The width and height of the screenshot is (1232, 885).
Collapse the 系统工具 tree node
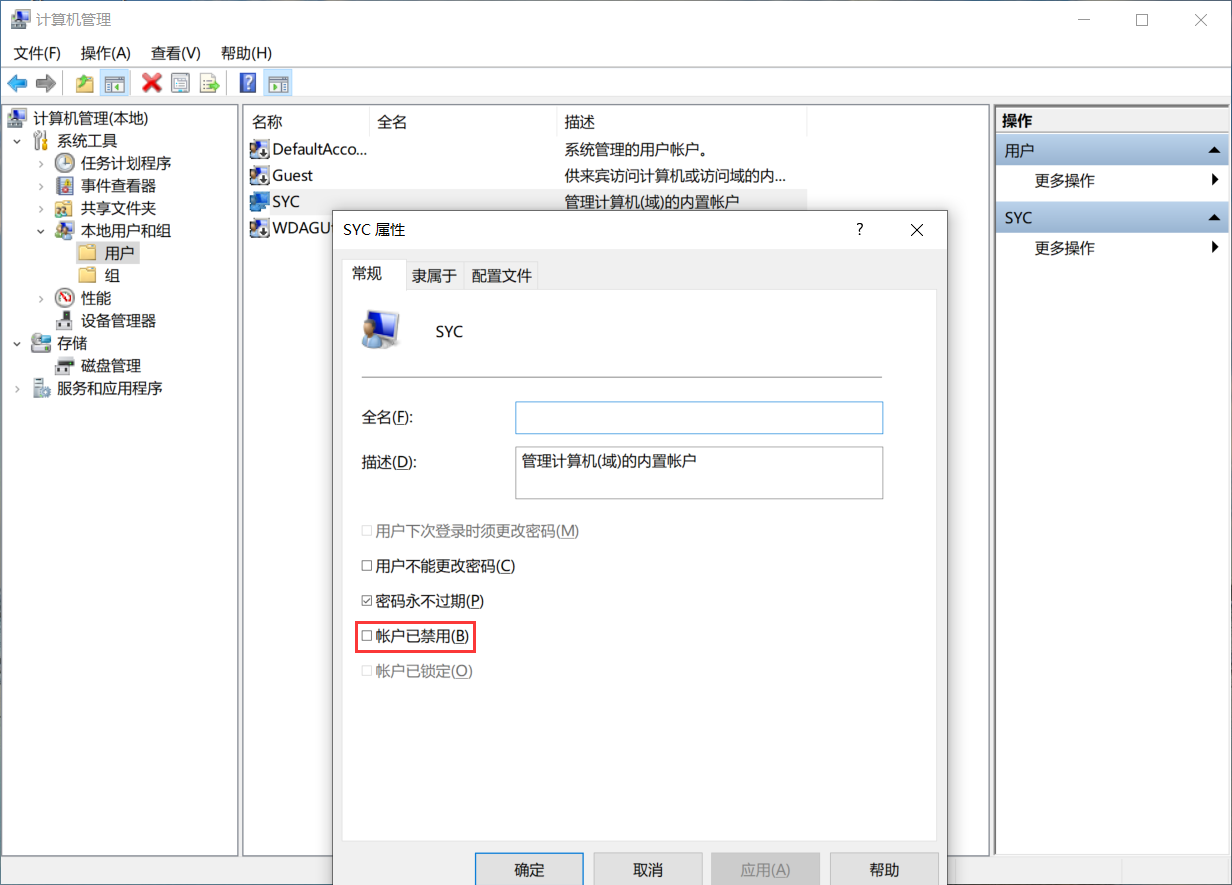tap(17, 141)
